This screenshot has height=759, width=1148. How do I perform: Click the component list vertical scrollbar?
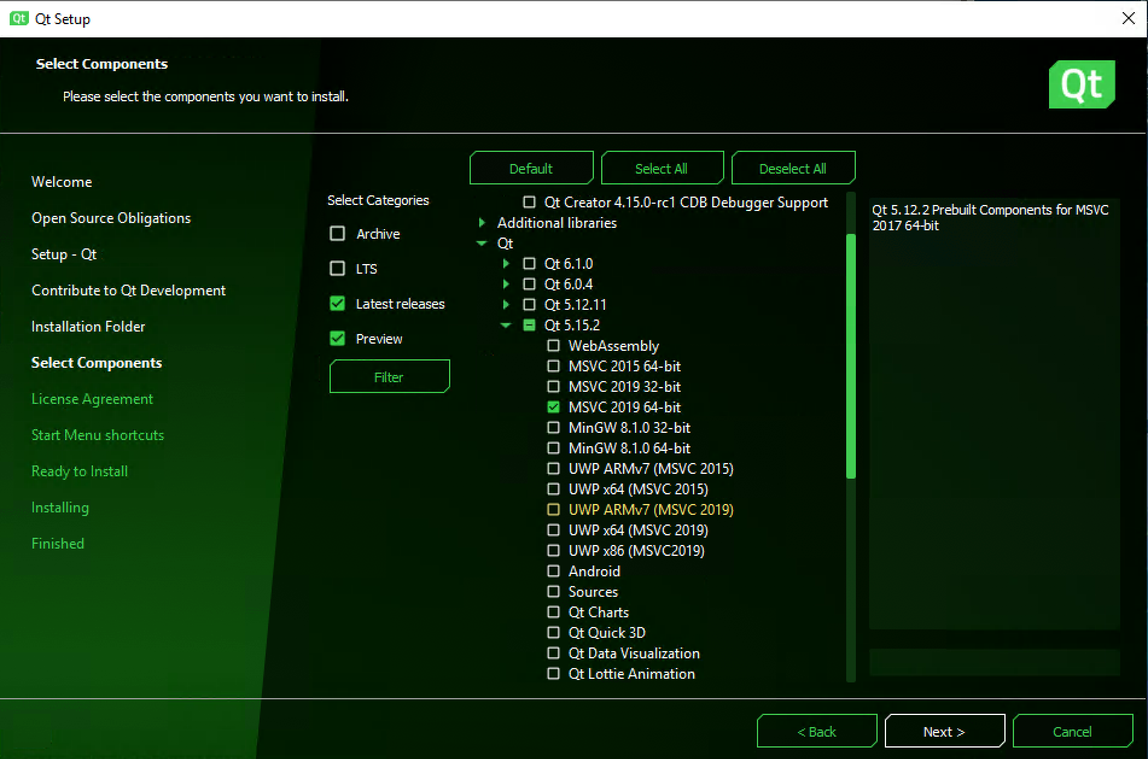(851, 356)
